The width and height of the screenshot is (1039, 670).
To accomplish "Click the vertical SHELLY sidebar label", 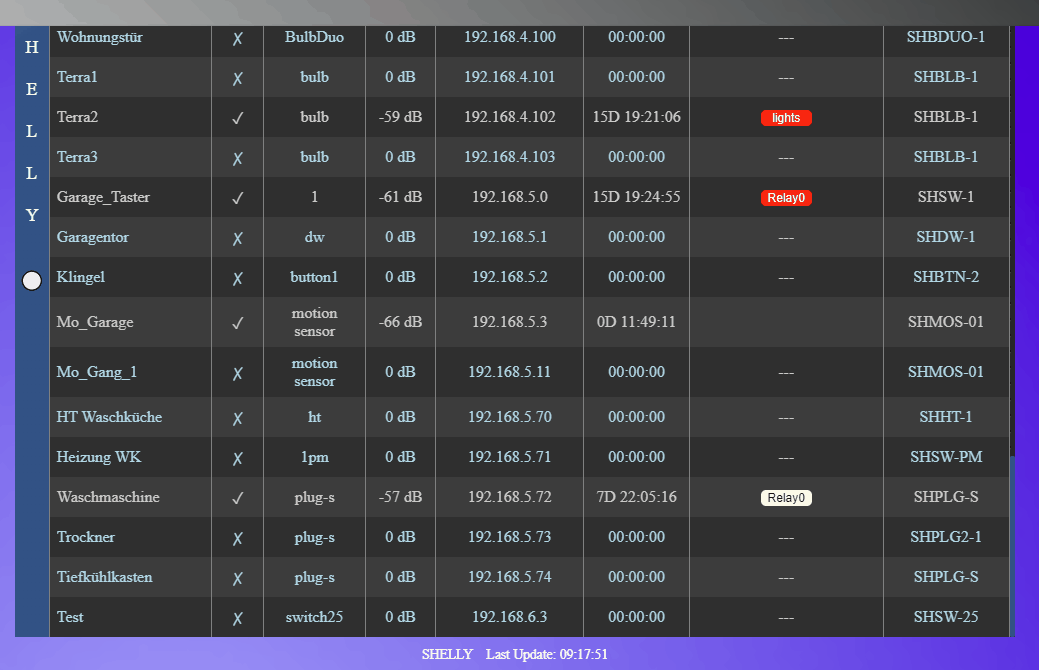I will coord(32,130).
